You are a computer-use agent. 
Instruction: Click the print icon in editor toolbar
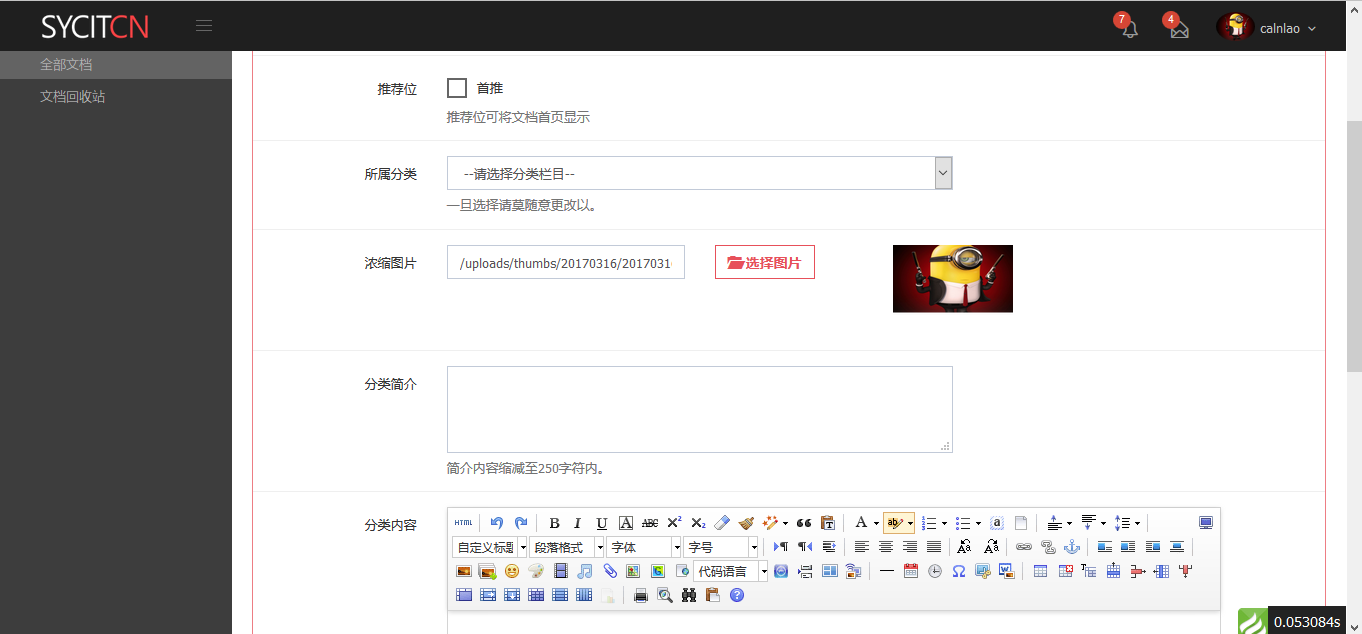[641, 595]
